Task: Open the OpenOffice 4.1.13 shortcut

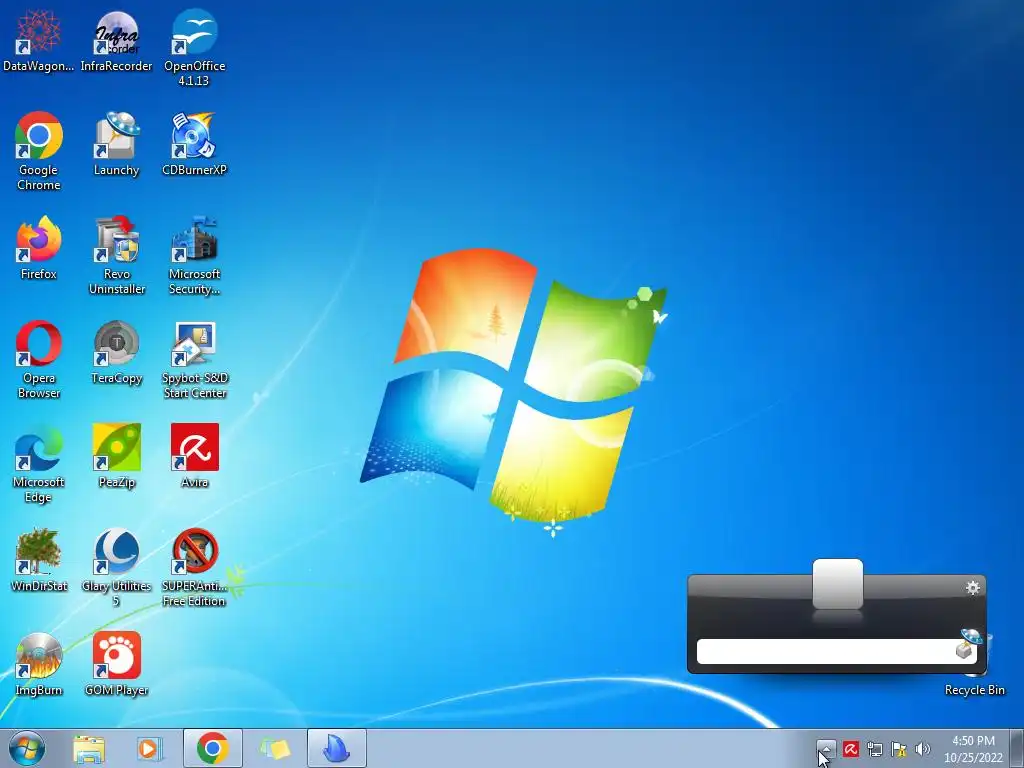Action: pos(194,48)
